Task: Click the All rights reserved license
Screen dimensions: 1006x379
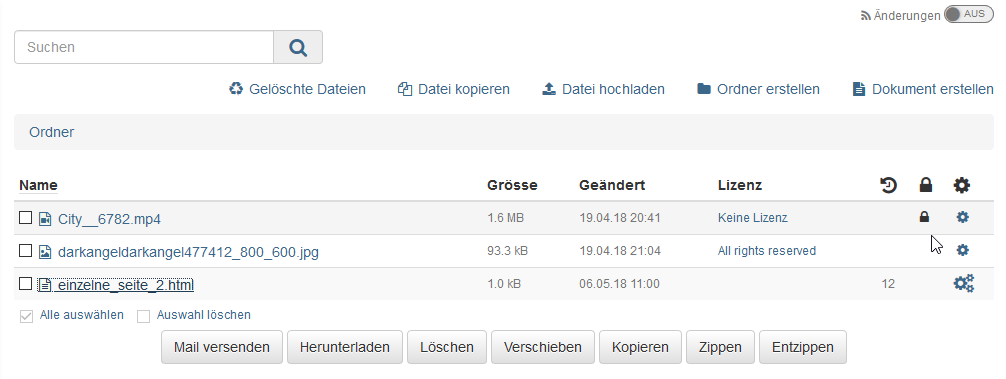Action: [x=767, y=251]
